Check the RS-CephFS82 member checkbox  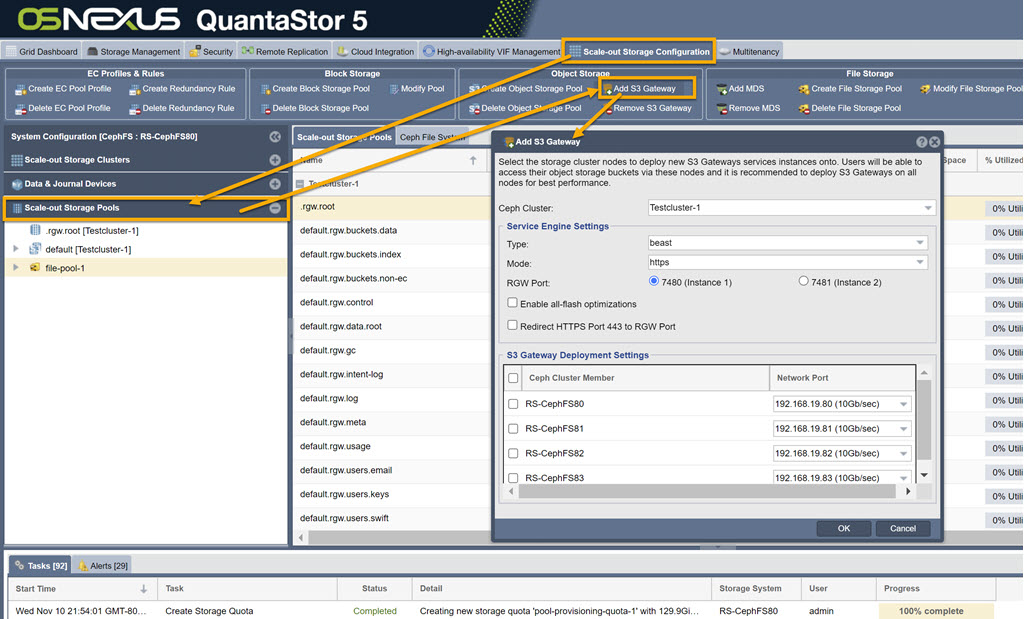513,453
